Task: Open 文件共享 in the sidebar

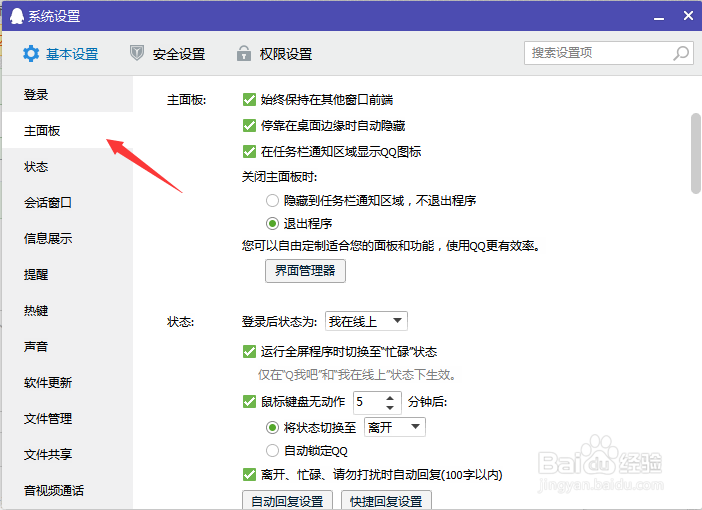Action: click(x=68, y=454)
